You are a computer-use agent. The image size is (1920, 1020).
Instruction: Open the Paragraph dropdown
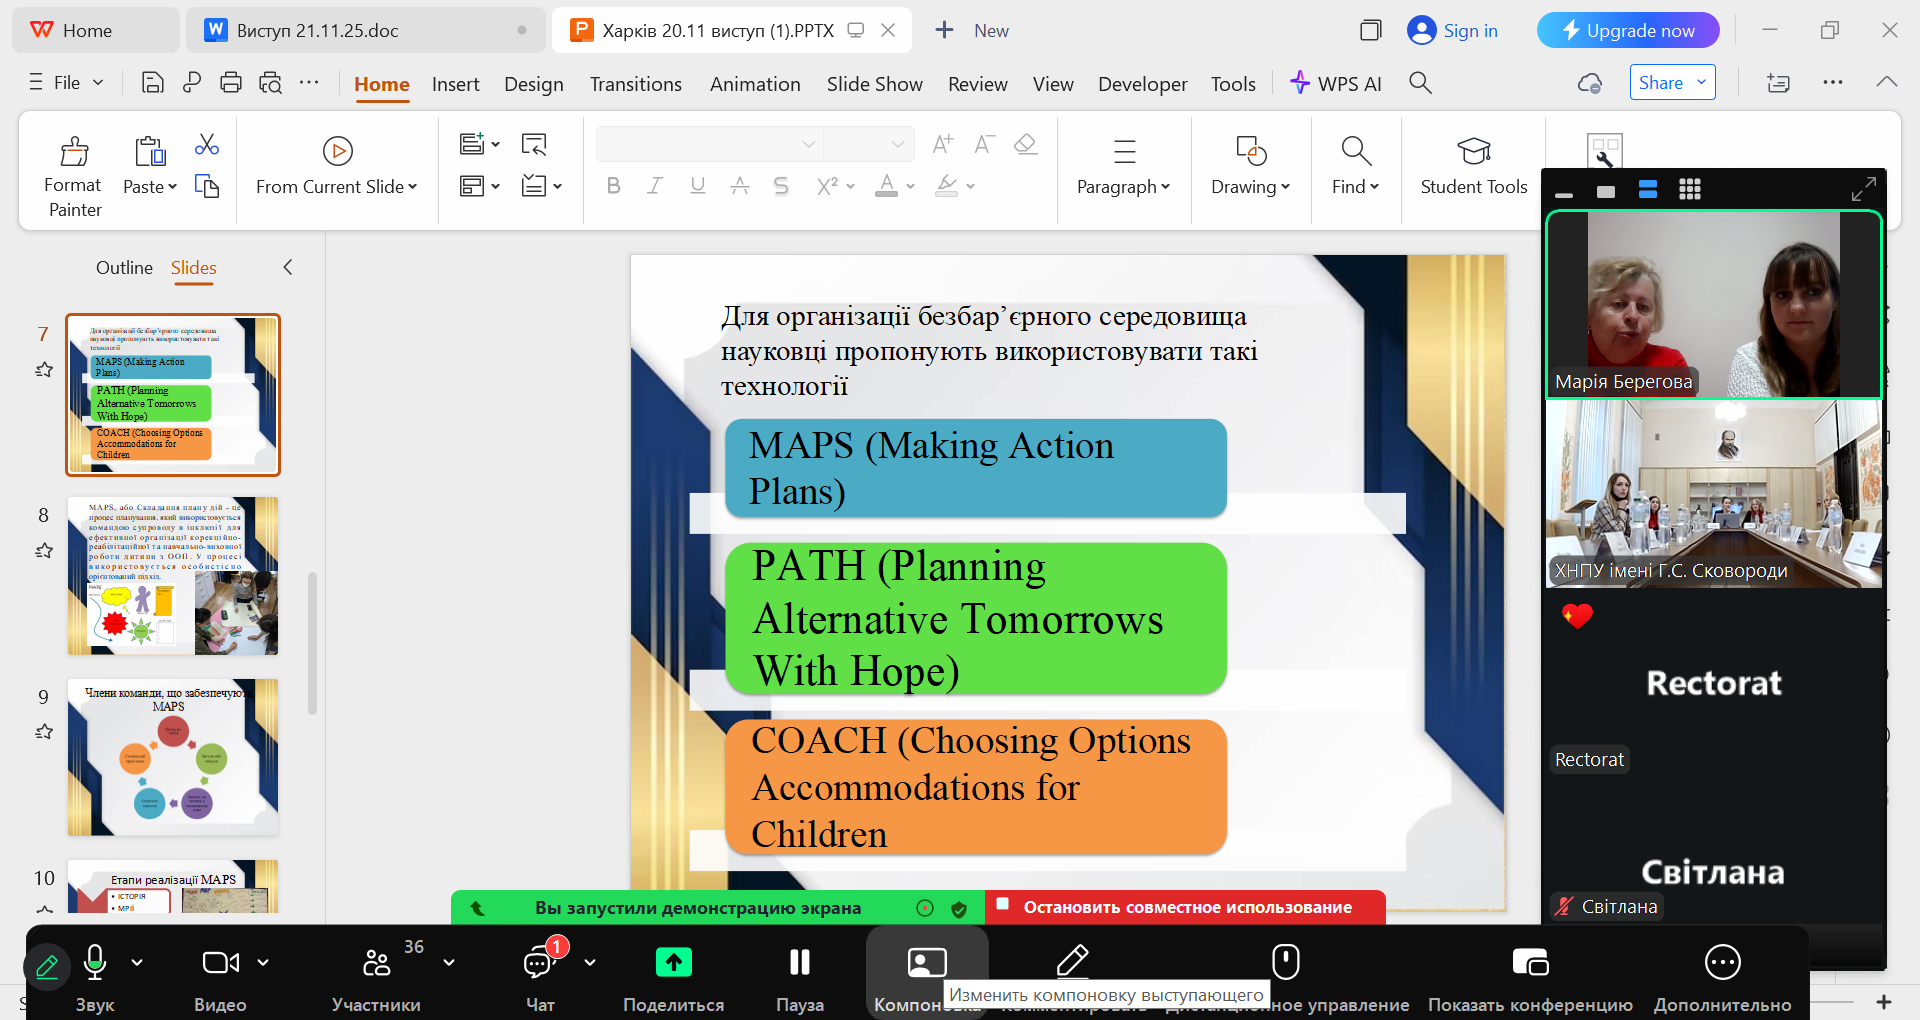tap(1123, 187)
